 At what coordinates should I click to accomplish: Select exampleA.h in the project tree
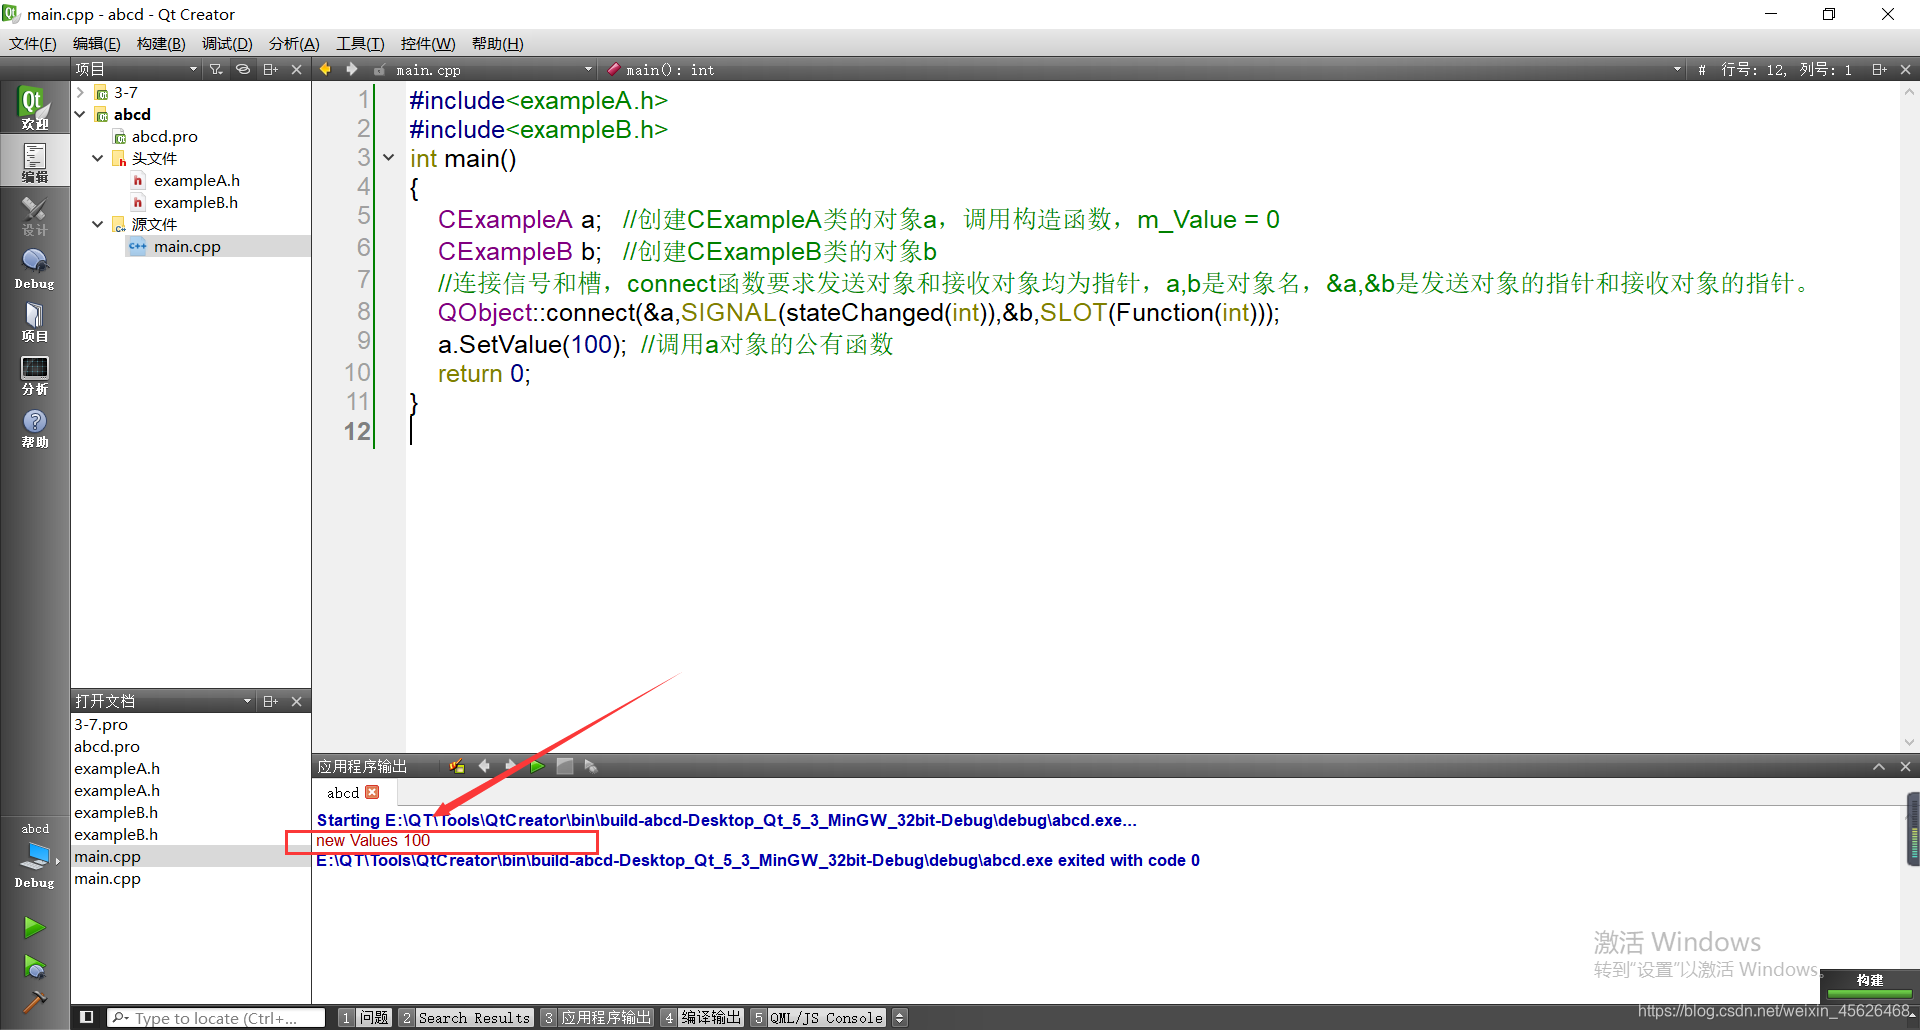pyautogui.click(x=196, y=180)
